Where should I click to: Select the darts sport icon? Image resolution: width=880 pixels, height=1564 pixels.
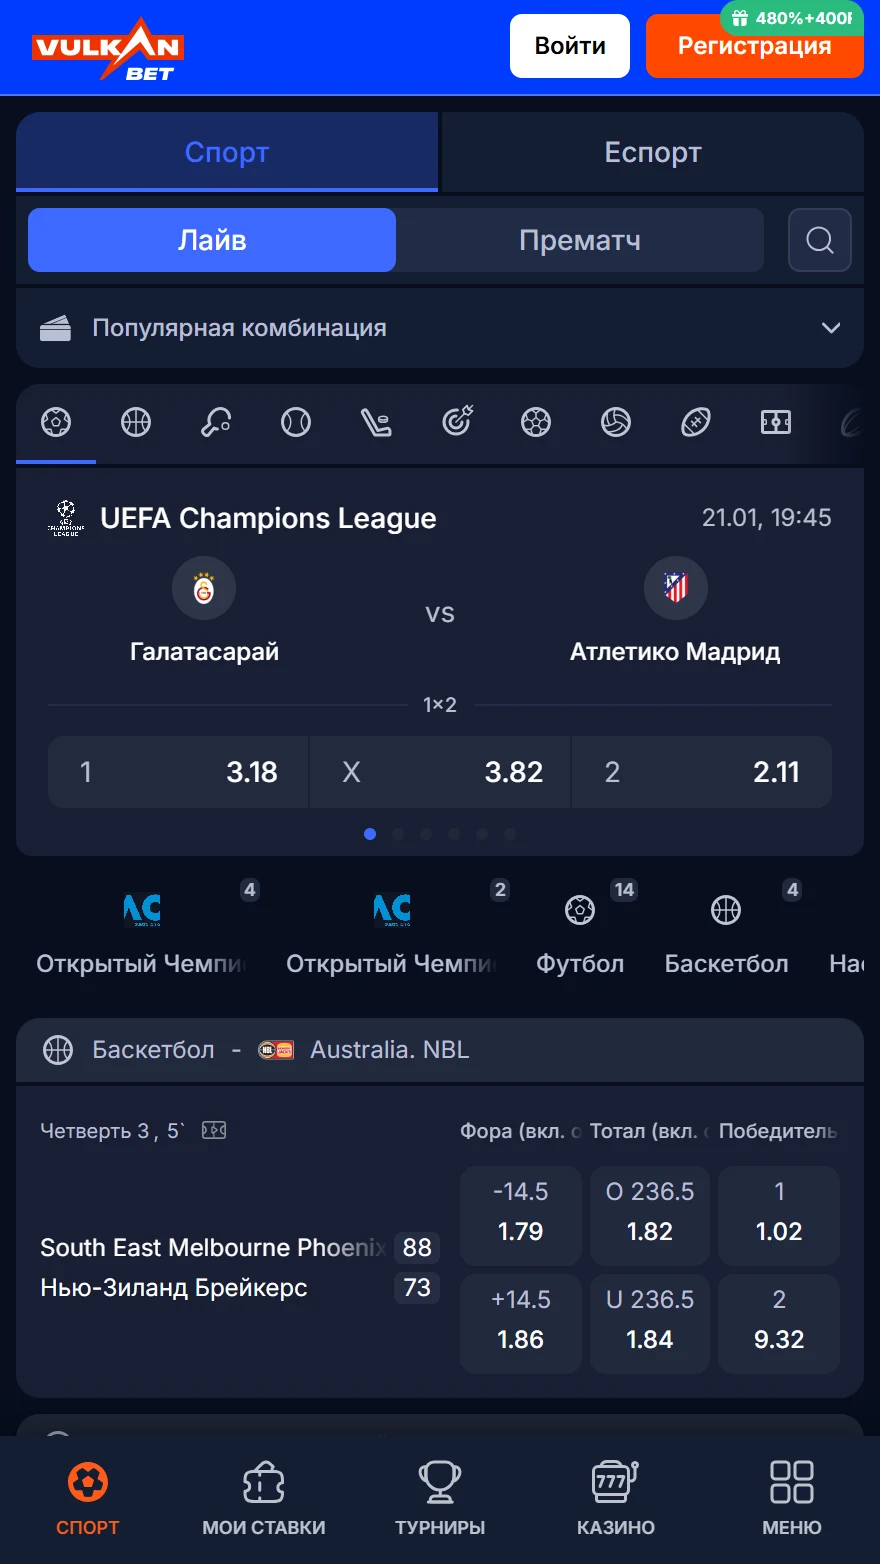457,422
